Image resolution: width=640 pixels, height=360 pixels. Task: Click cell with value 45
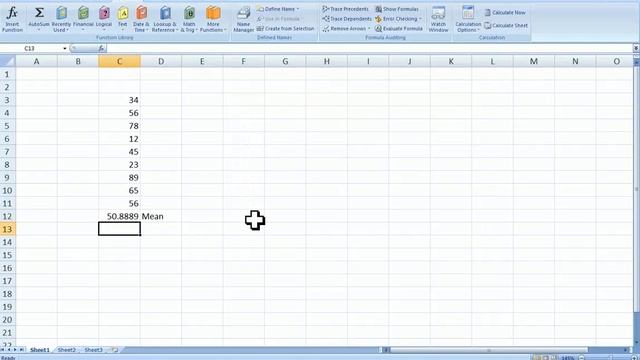click(119, 152)
